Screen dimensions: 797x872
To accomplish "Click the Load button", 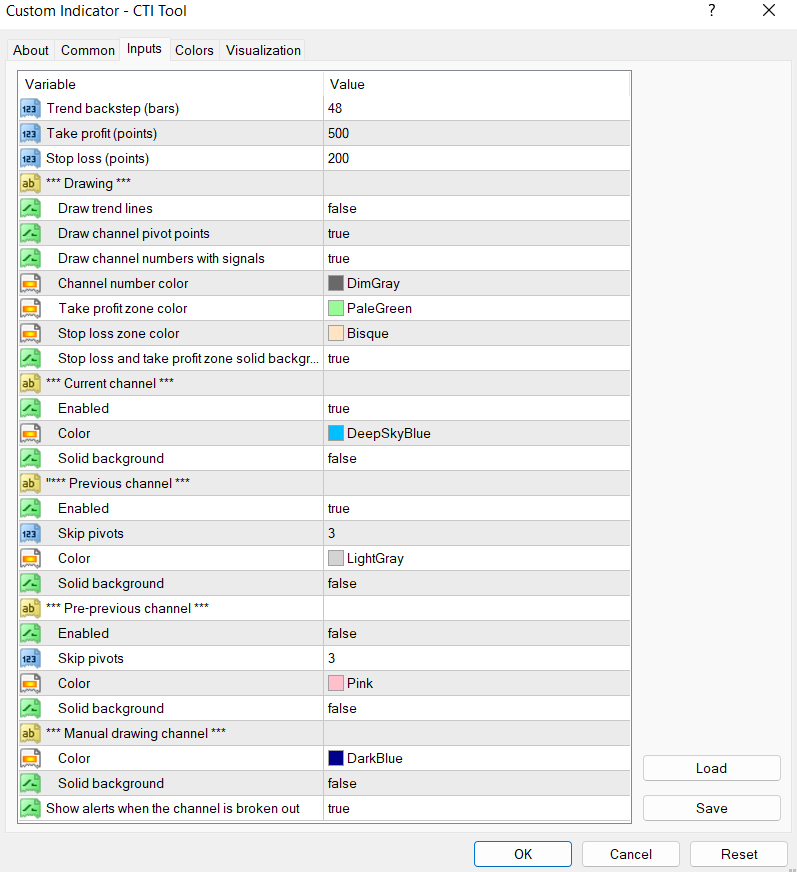I will [x=711, y=768].
